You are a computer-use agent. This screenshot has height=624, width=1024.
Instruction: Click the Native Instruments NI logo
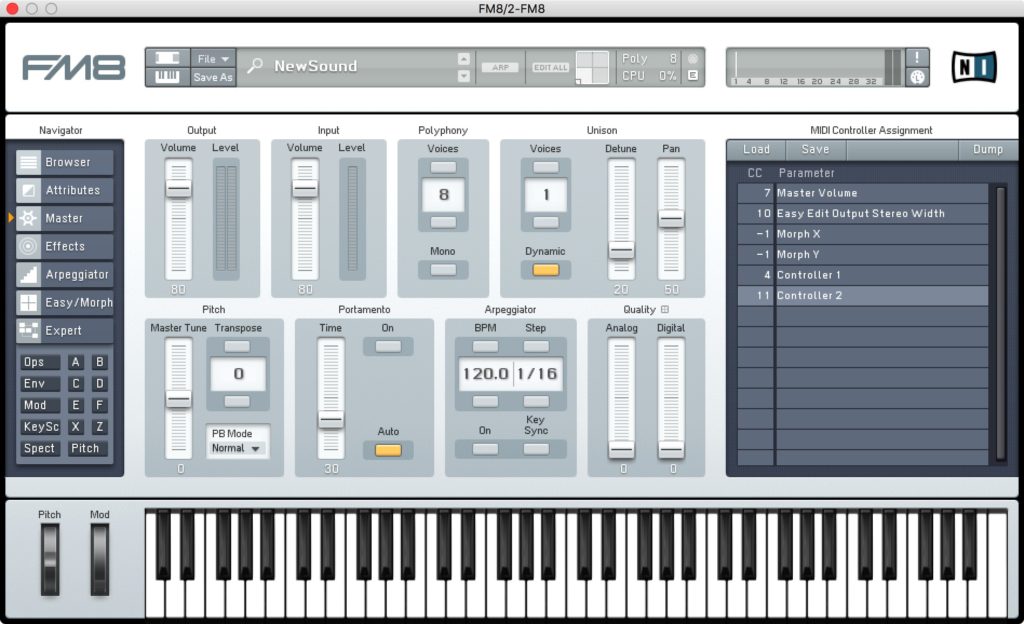(x=970, y=66)
